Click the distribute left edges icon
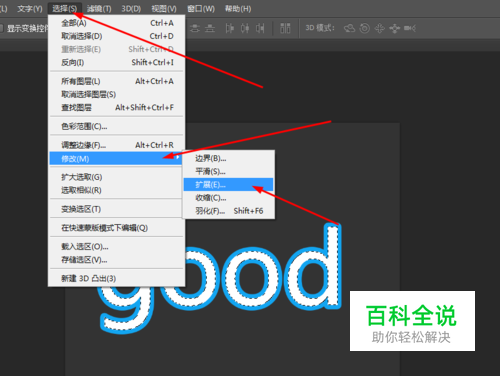This screenshot has width=500, height=376. (x=230, y=29)
